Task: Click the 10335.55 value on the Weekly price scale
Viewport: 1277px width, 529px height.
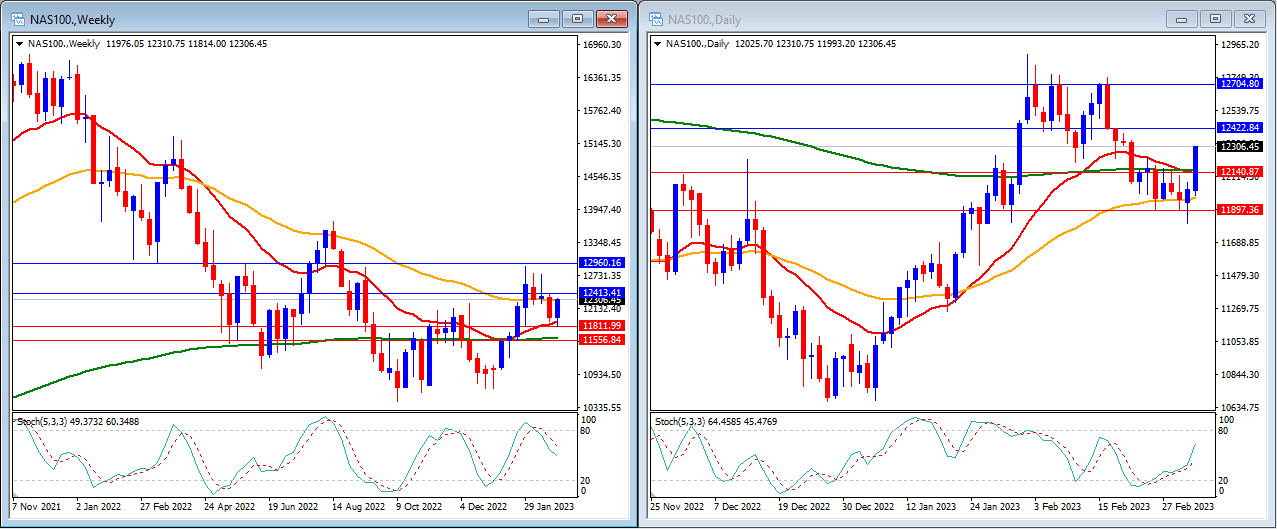Action: (602, 408)
